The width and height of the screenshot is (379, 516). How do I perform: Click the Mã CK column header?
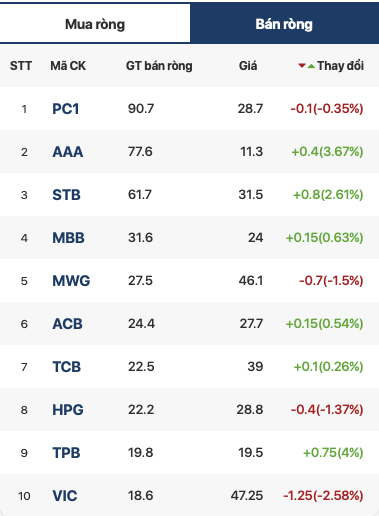pos(68,66)
